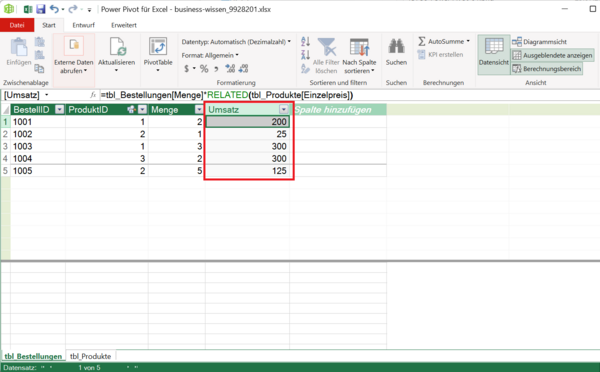Click the fx function icon
Viewport: 600px width, 372px height.
[x=93, y=95]
